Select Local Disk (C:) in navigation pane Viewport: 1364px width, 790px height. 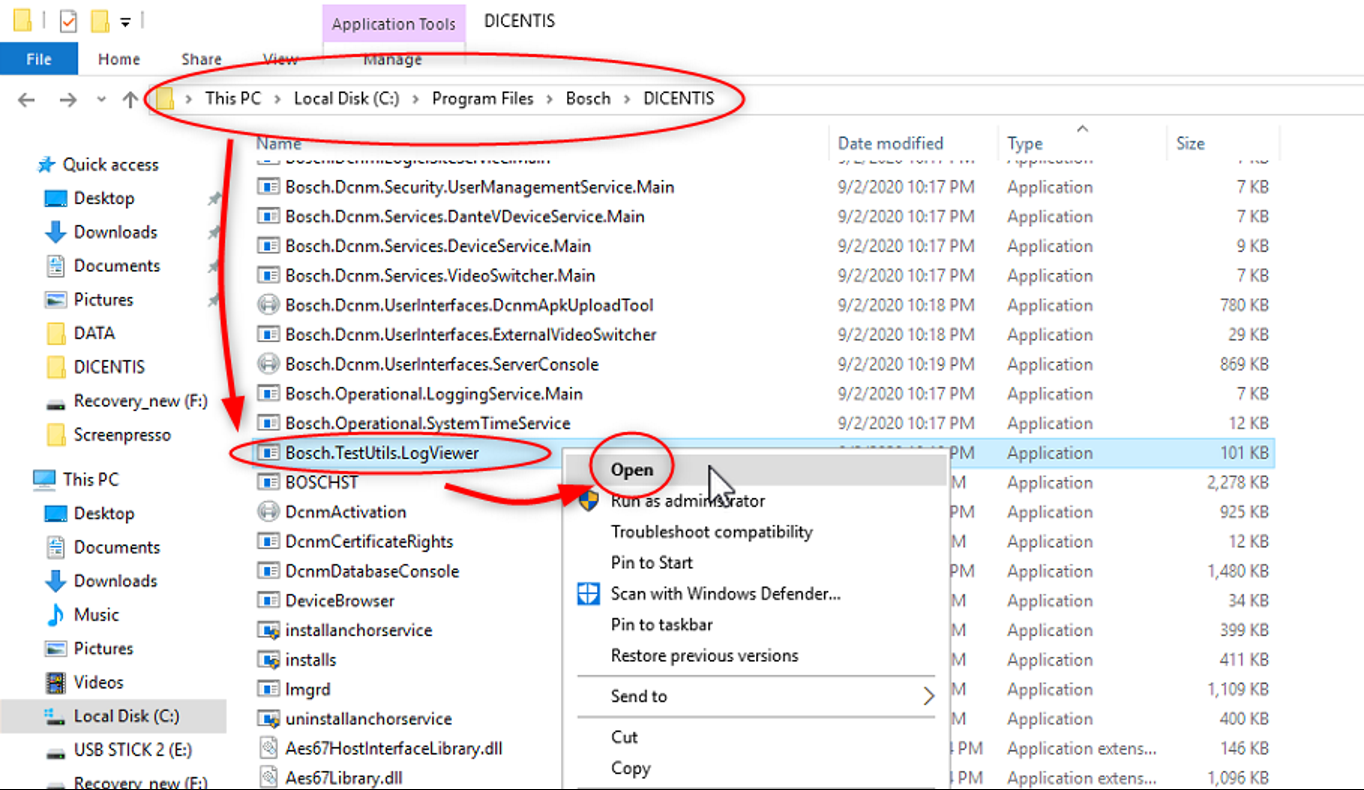click(126, 716)
